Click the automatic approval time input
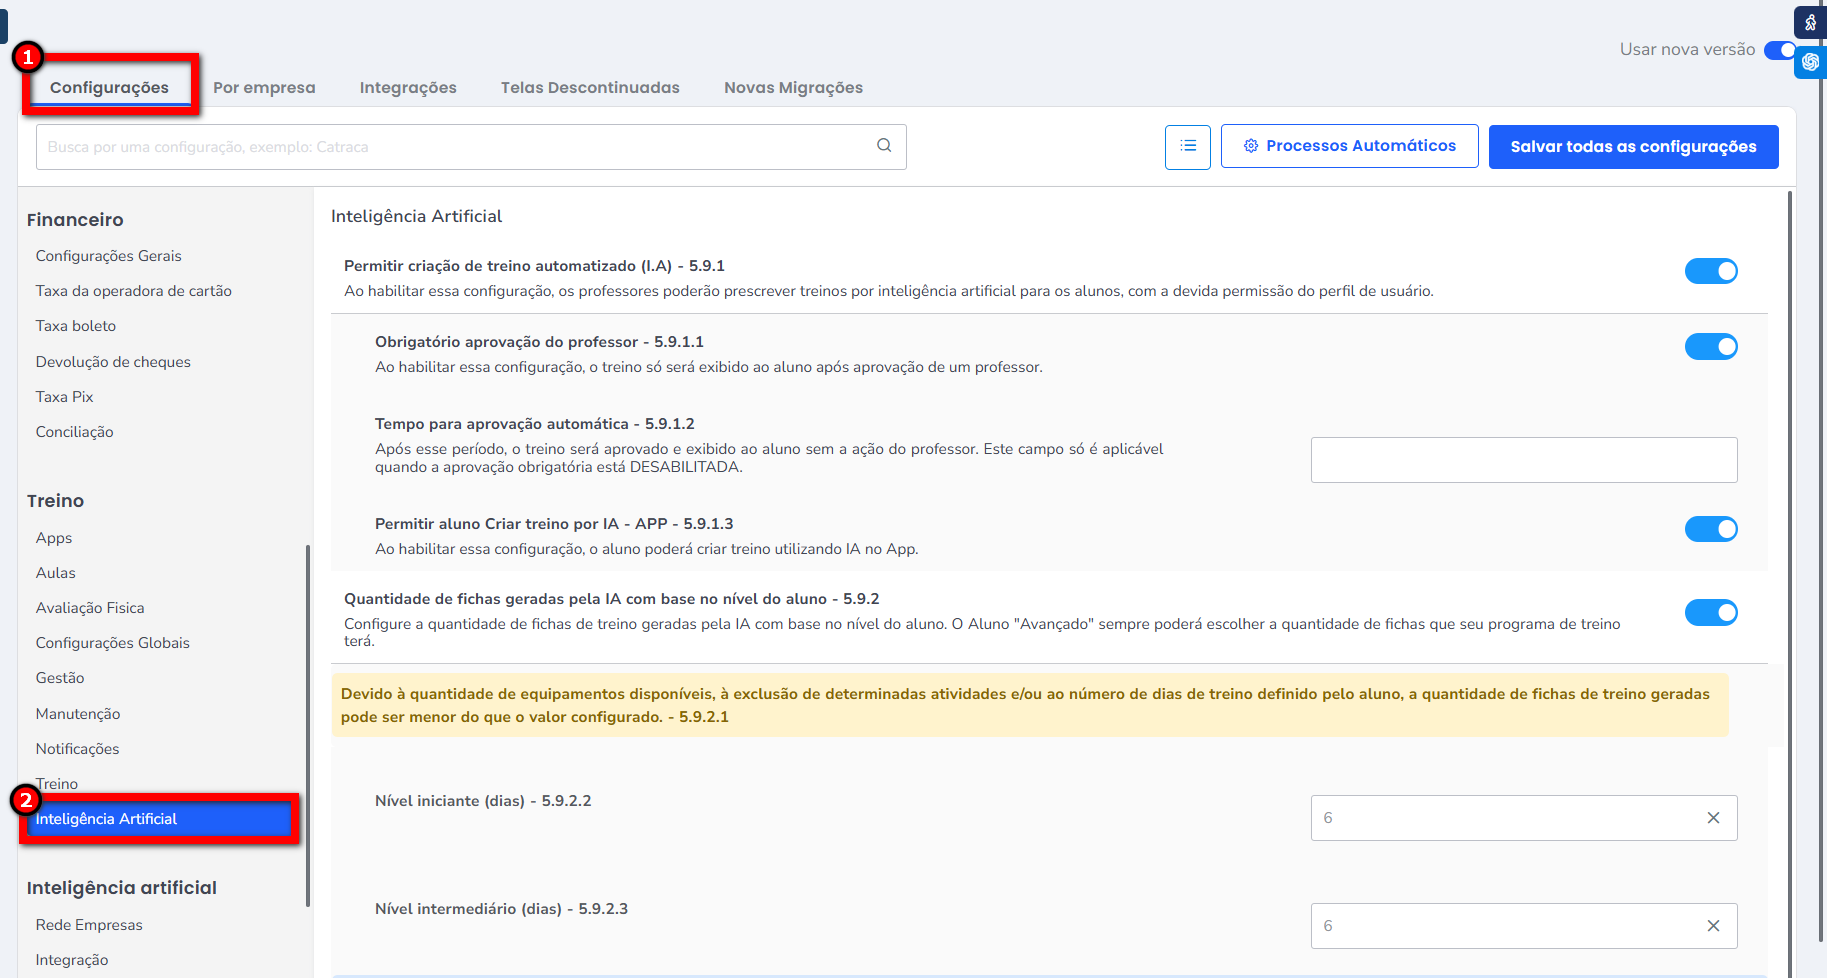Image resolution: width=1827 pixels, height=978 pixels. coord(1523,460)
